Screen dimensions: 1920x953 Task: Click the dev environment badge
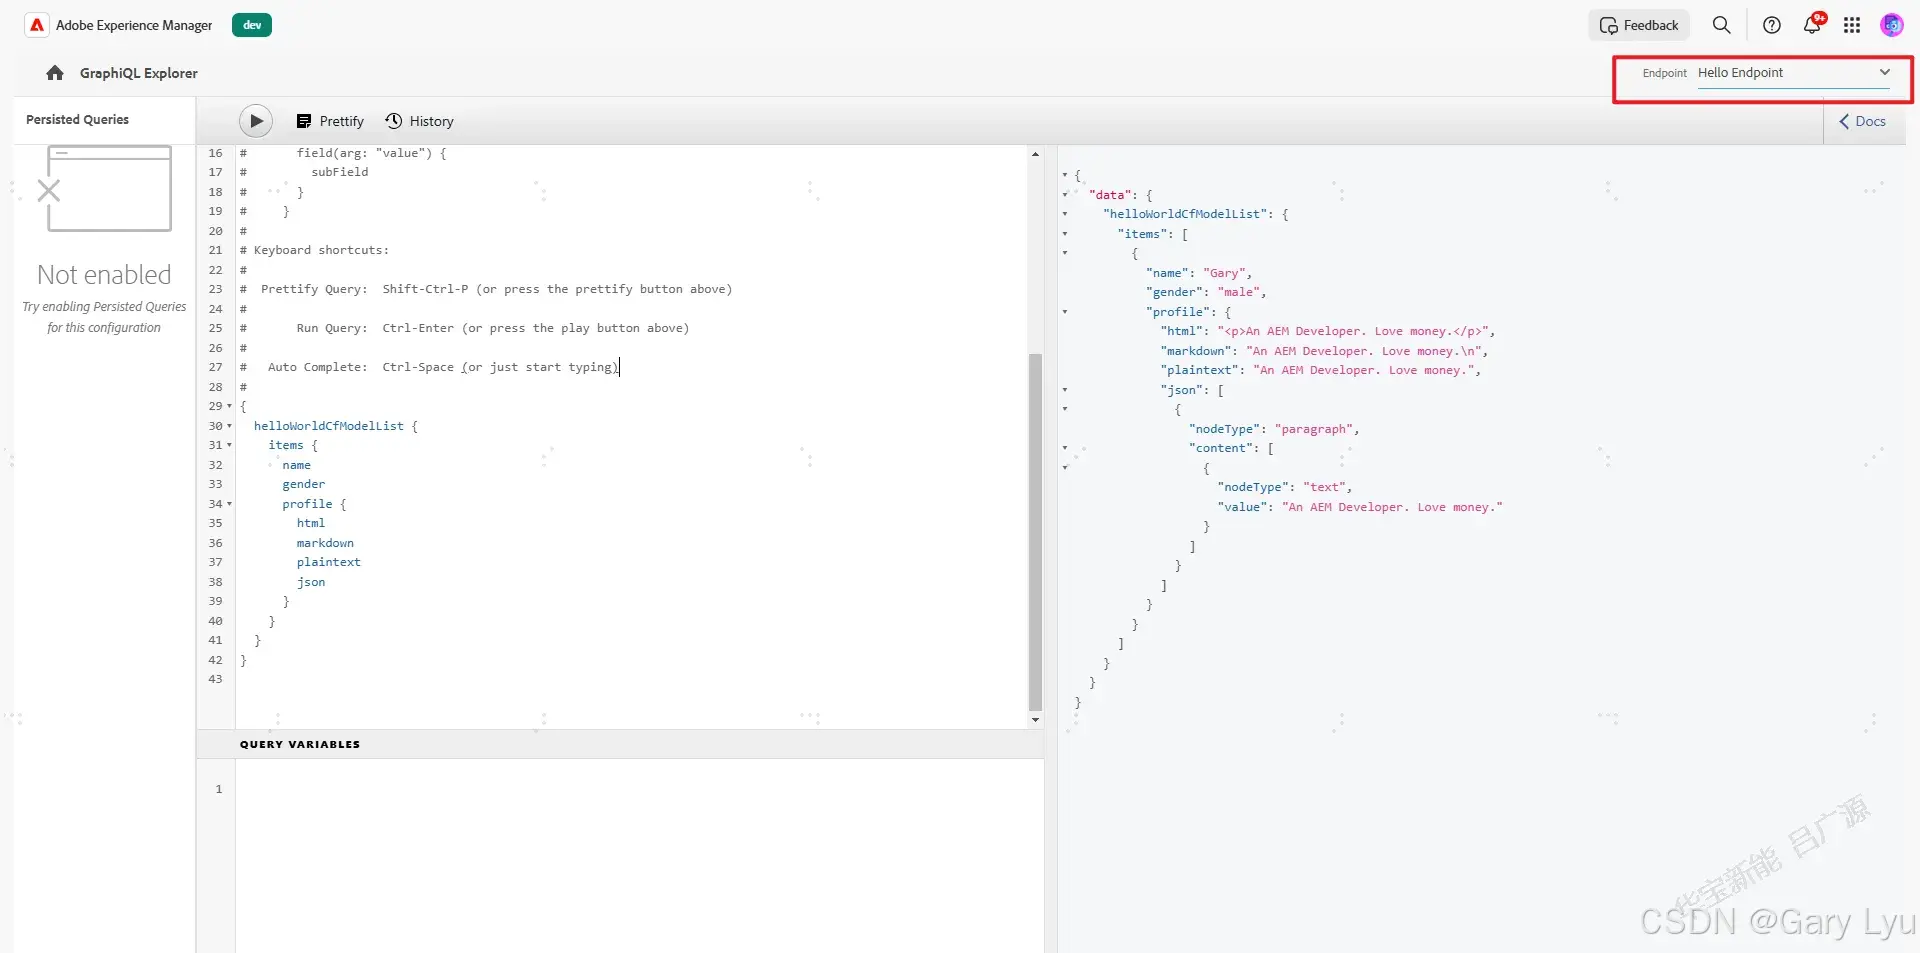pyautogui.click(x=252, y=25)
